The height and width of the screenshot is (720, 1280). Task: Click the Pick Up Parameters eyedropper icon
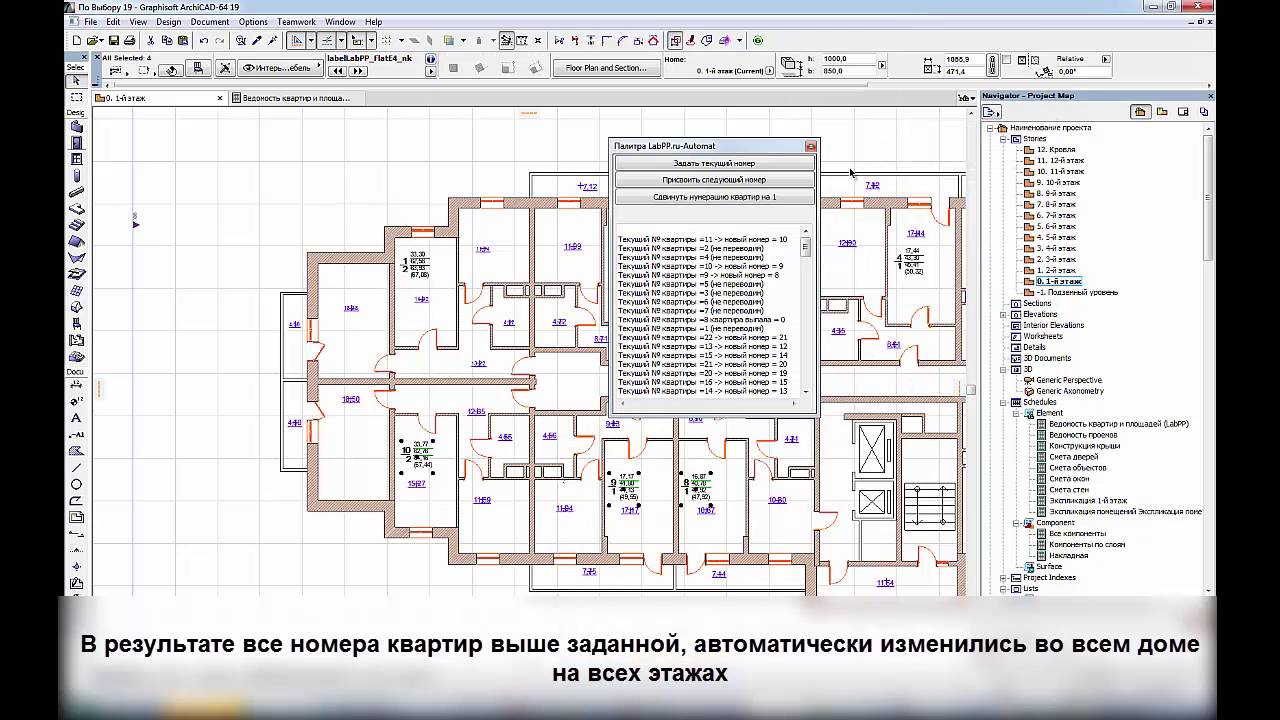click(x=257, y=41)
